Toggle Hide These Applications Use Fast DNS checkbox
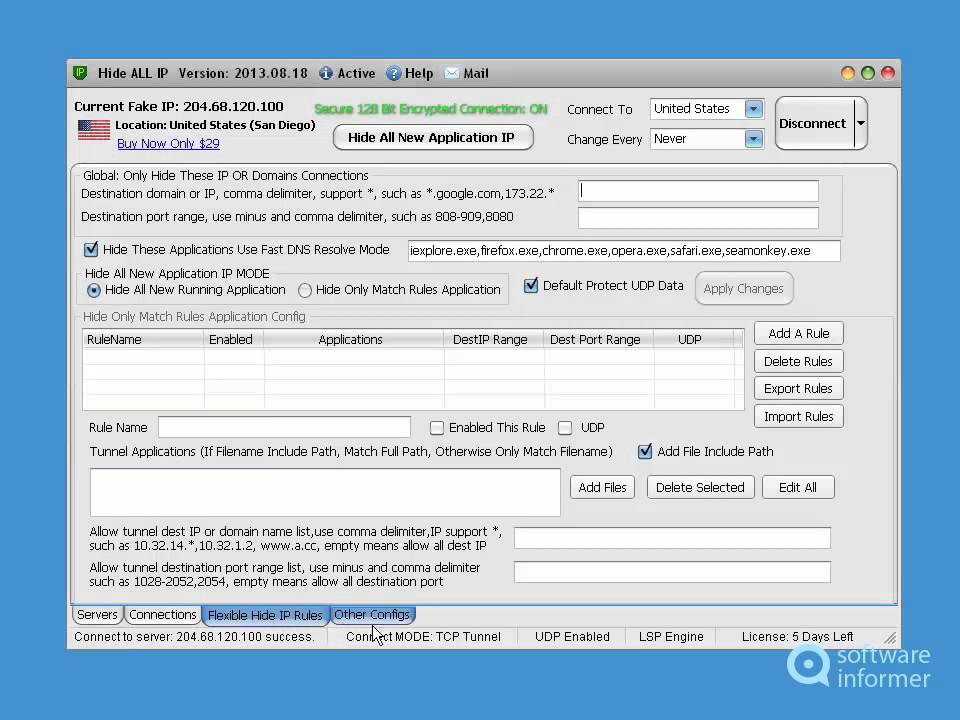Image resolution: width=960 pixels, height=720 pixels. [x=91, y=249]
